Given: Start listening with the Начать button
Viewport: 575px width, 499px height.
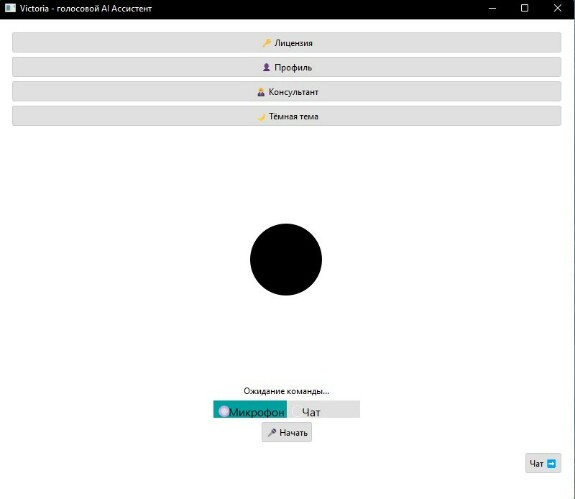Looking at the screenshot, I should coord(287,432).
